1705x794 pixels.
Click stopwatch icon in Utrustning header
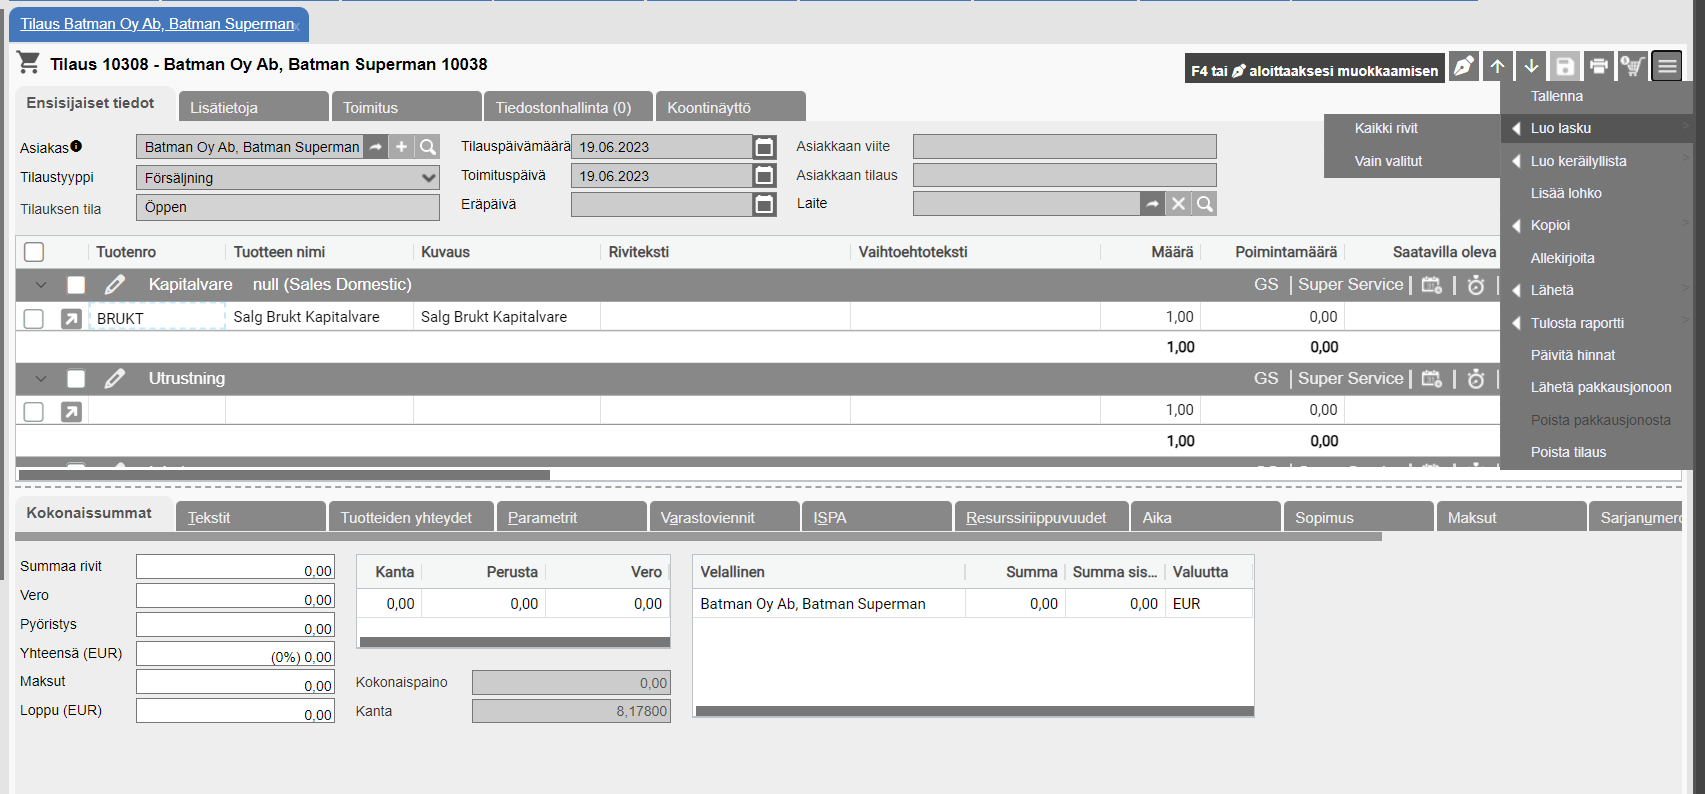pyautogui.click(x=1476, y=379)
